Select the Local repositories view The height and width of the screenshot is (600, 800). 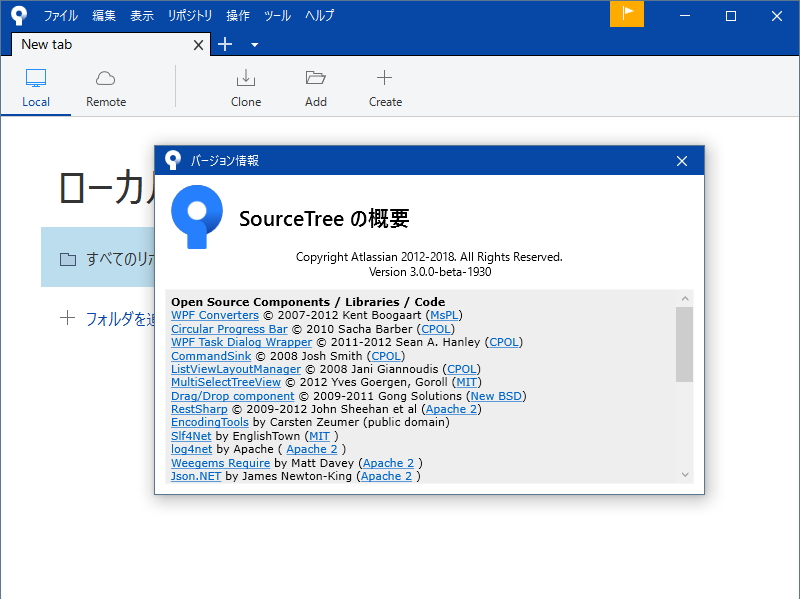point(36,86)
